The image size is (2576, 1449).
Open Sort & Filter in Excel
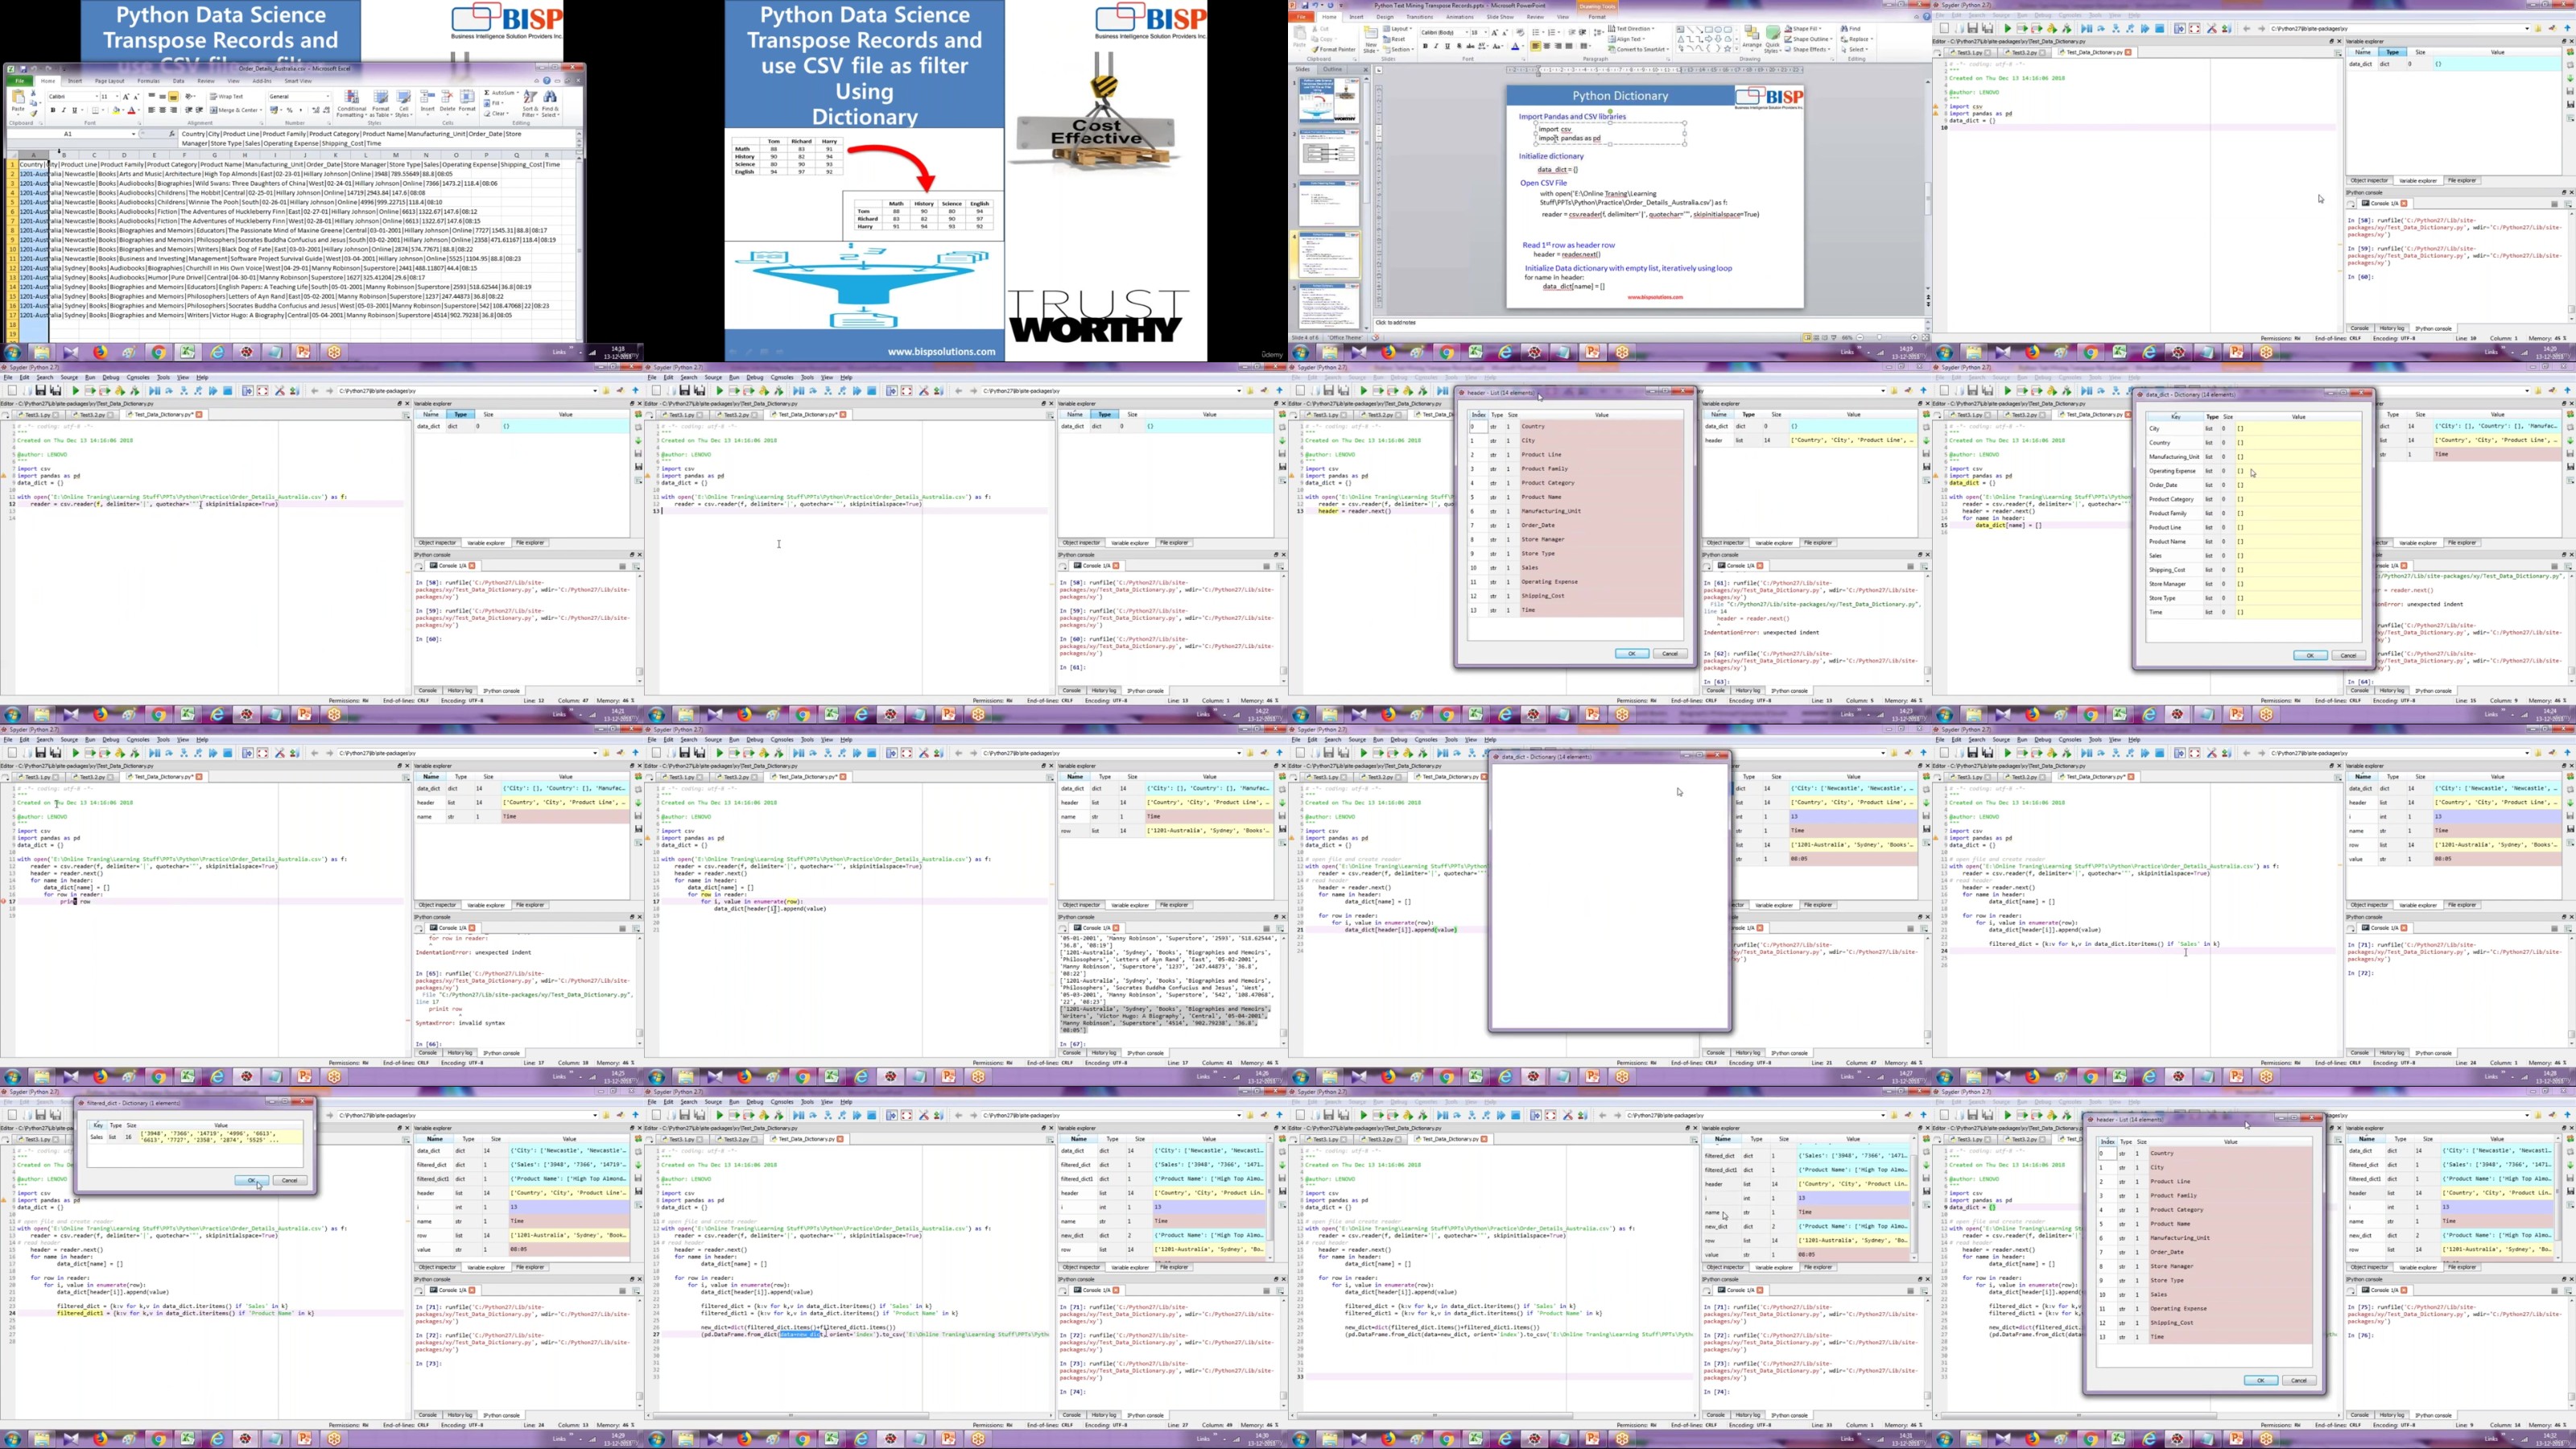click(531, 98)
